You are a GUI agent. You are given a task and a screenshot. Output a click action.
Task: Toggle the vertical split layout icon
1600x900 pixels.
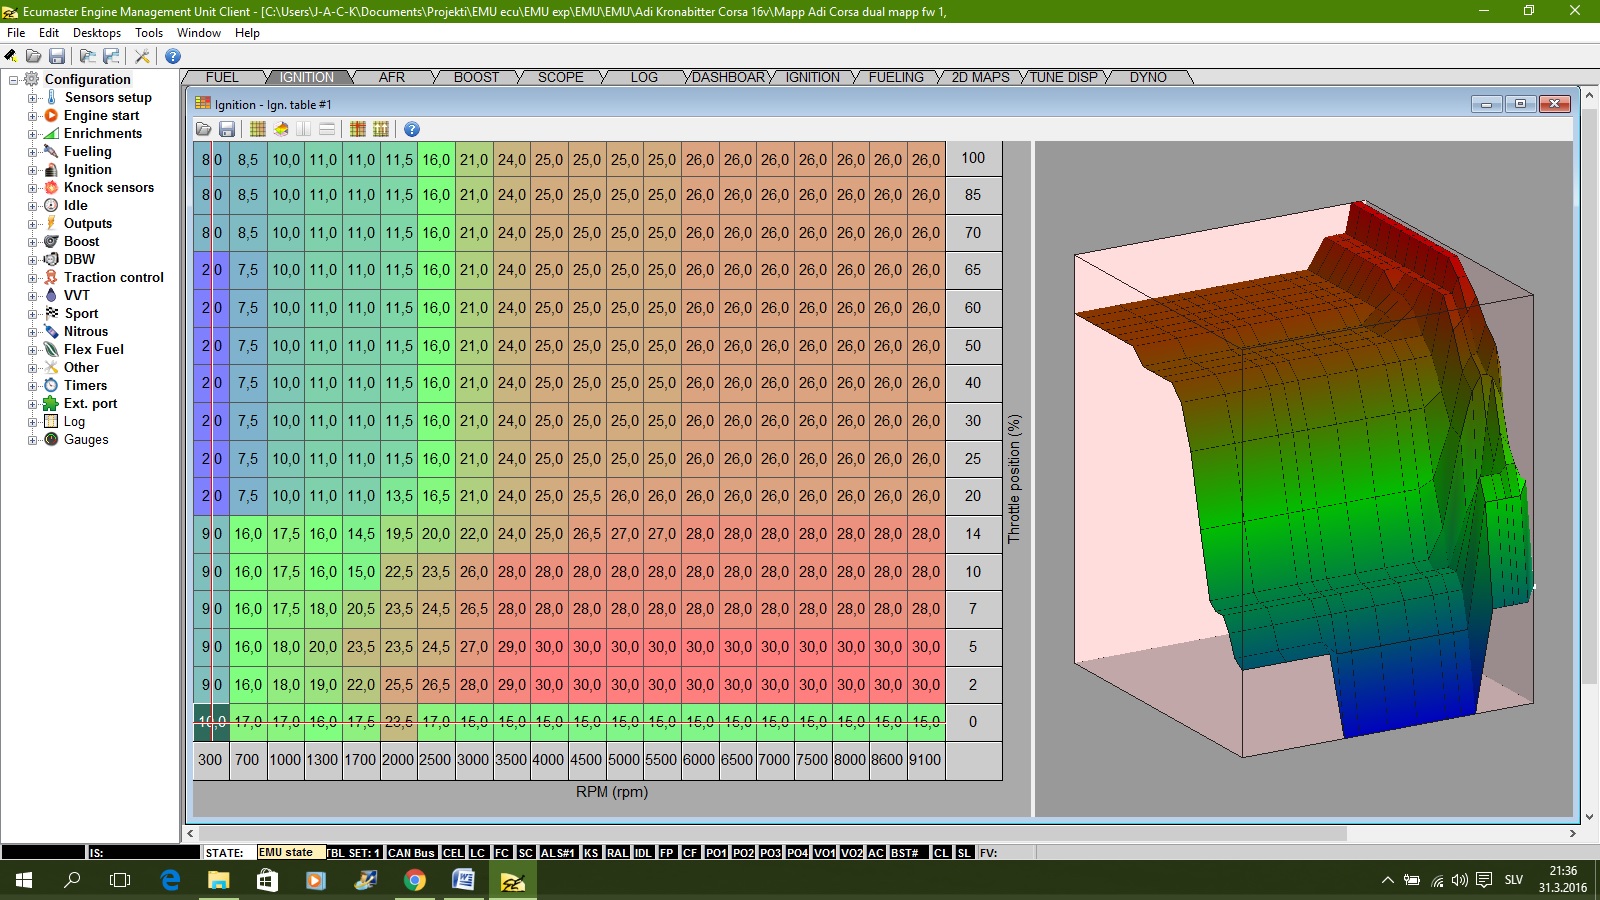[x=303, y=129]
